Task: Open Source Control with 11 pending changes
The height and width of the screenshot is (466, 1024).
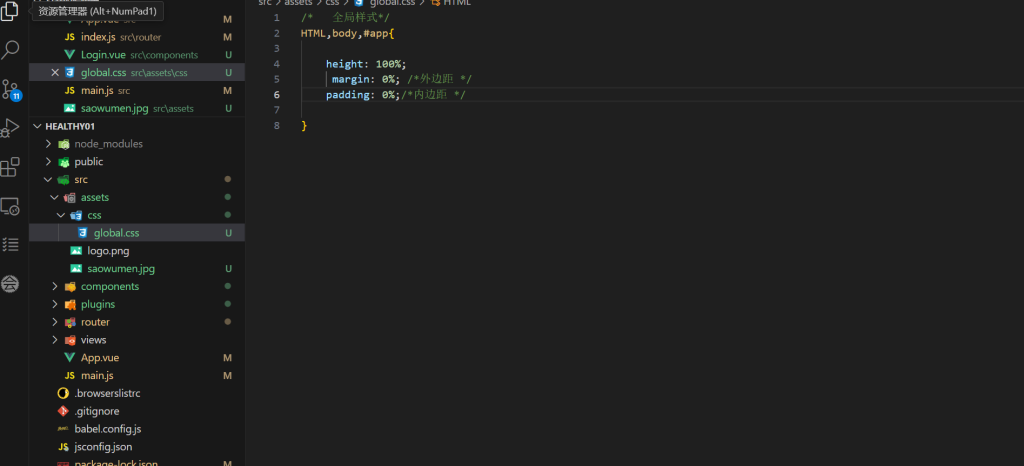Action: 11,89
